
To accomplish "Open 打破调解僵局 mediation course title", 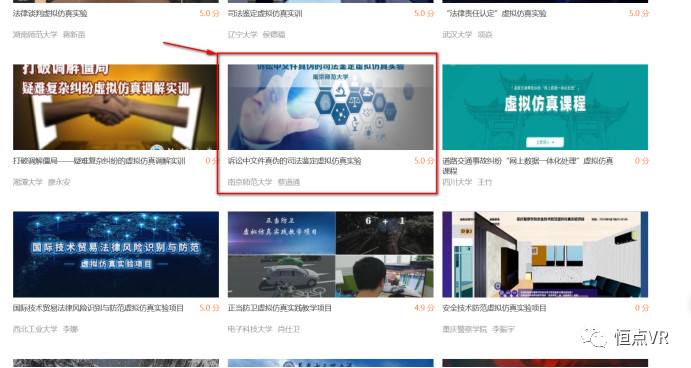I will point(99,161).
